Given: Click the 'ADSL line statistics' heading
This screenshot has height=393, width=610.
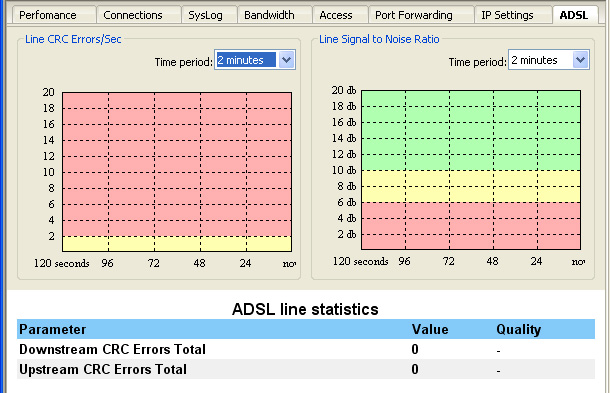Looking at the screenshot, I should tap(305, 309).
